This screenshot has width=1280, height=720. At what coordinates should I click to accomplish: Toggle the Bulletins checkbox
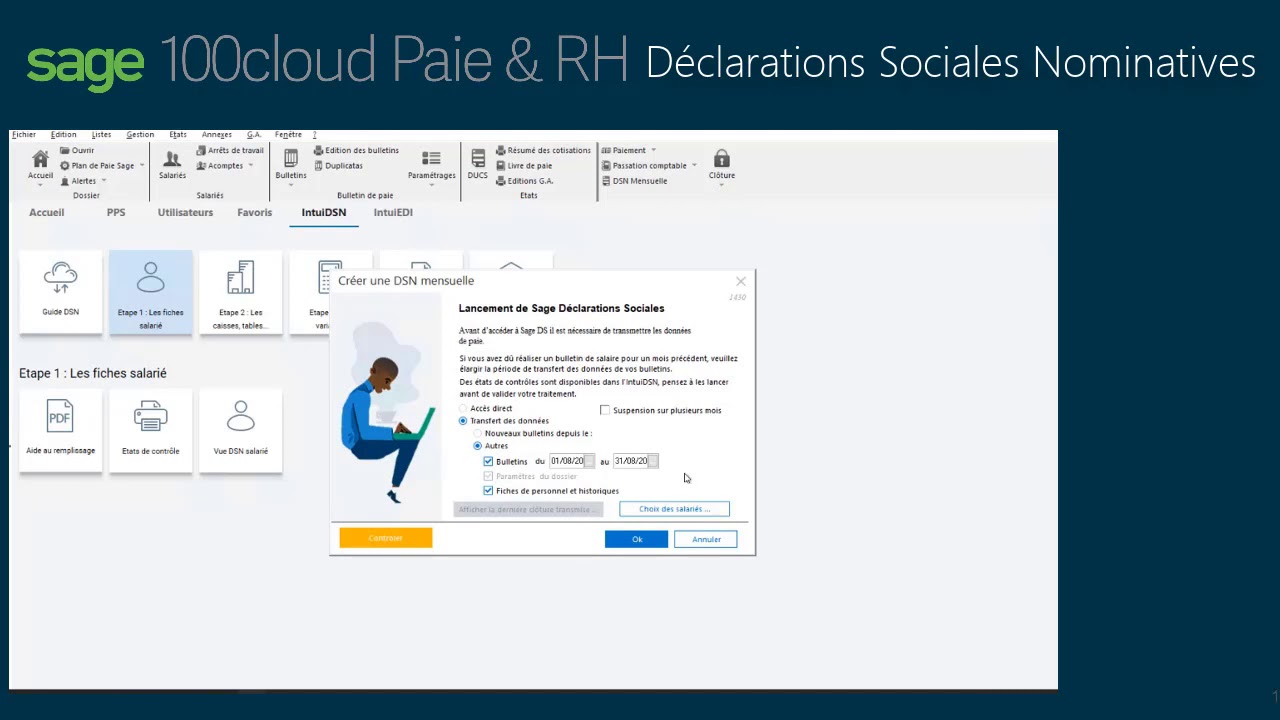488,461
